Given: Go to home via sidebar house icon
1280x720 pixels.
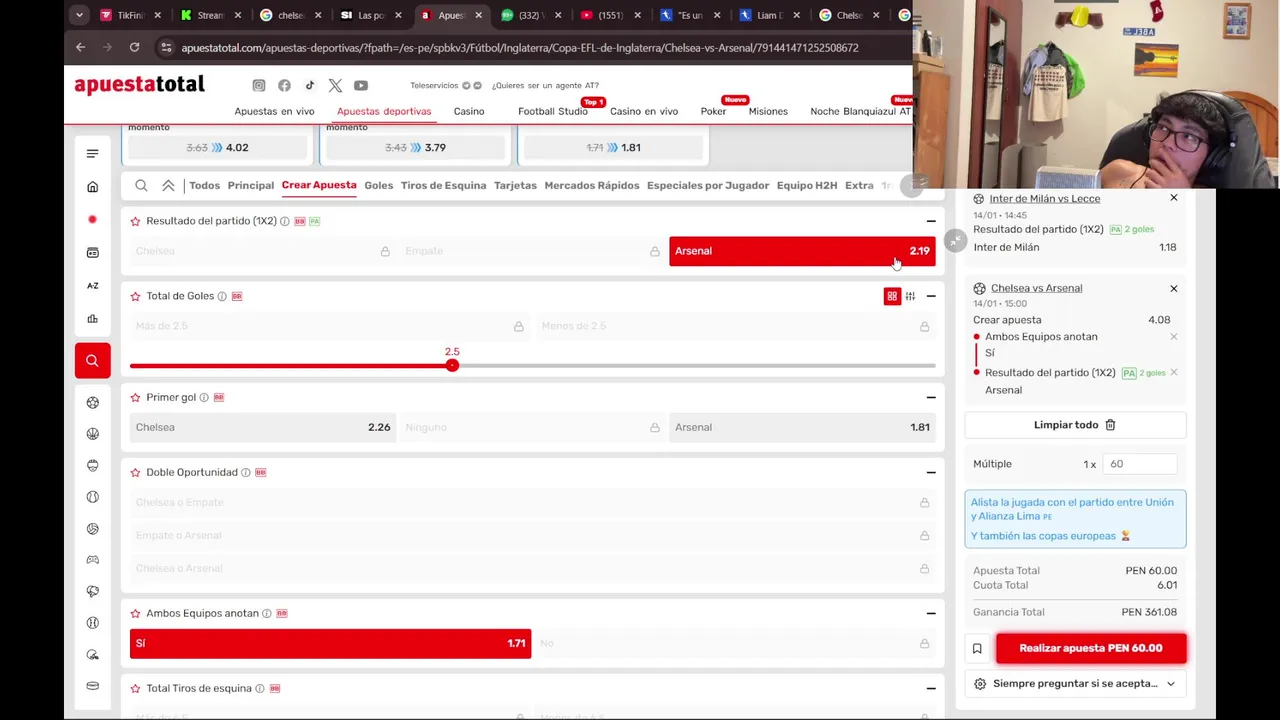Looking at the screenshot, I should (x=92, y=187).
